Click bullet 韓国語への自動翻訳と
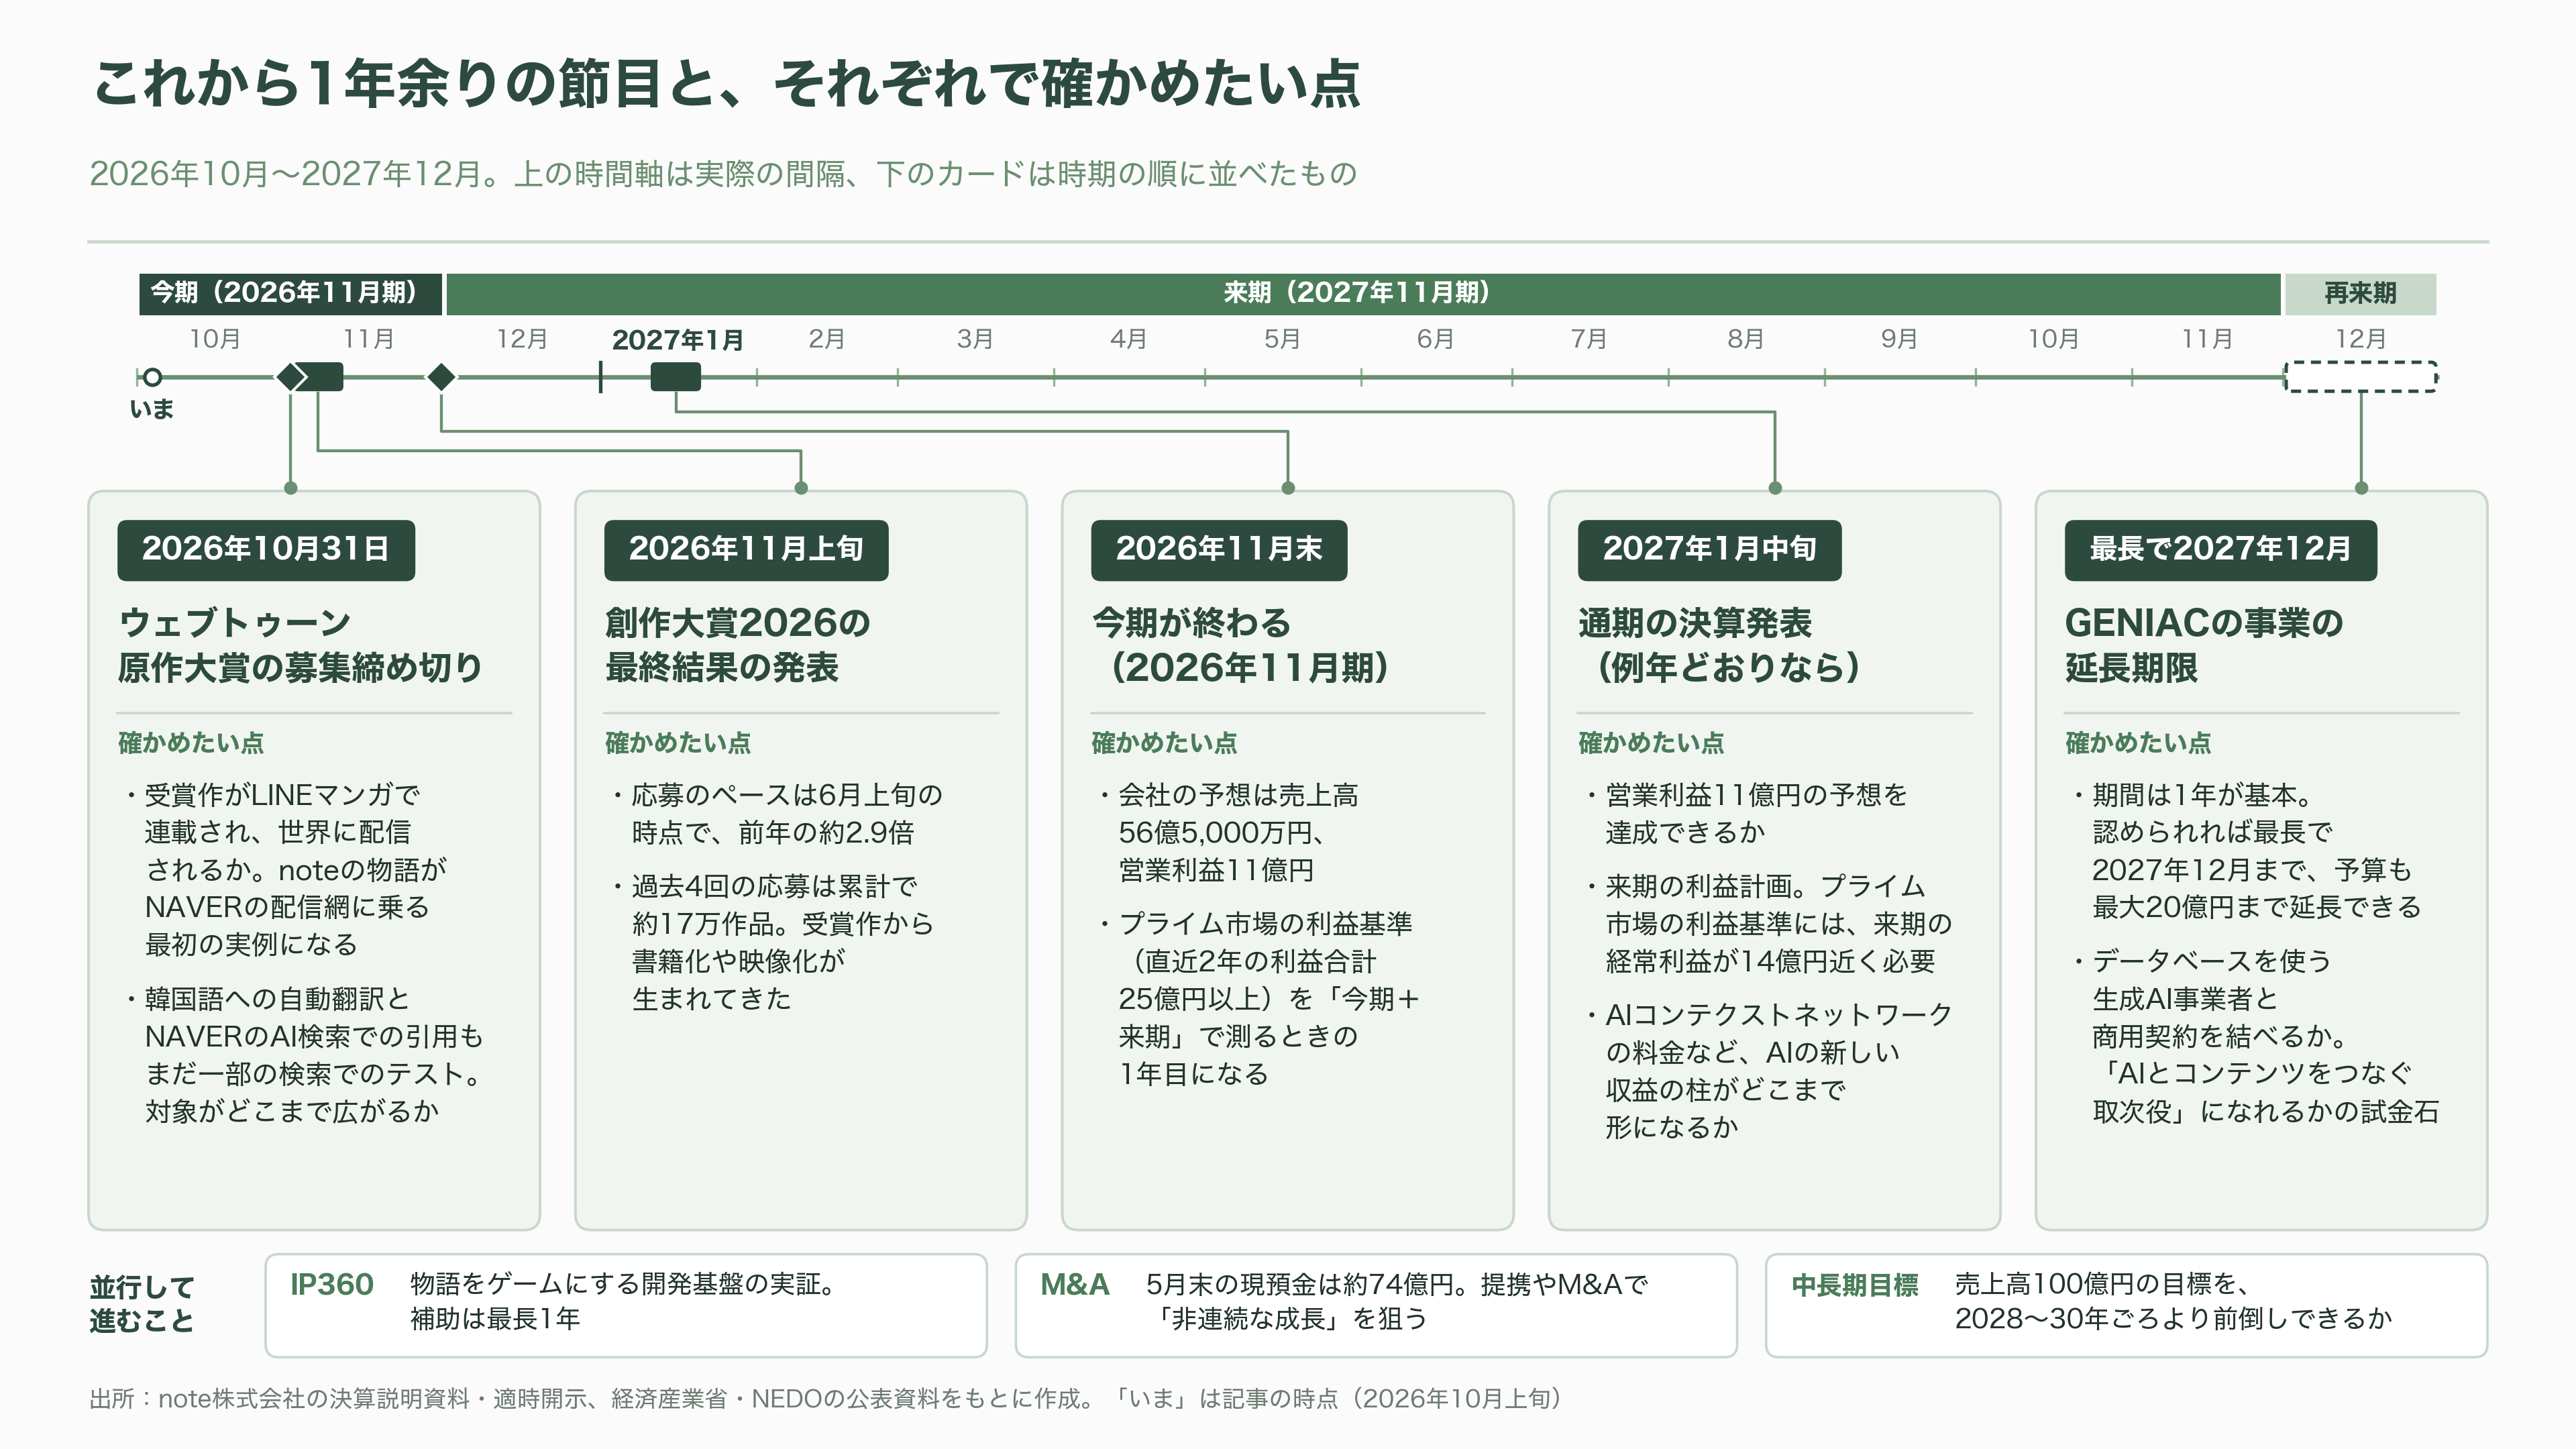The height and width of the screenshot is (1449, 2576). coord(306,1055)
